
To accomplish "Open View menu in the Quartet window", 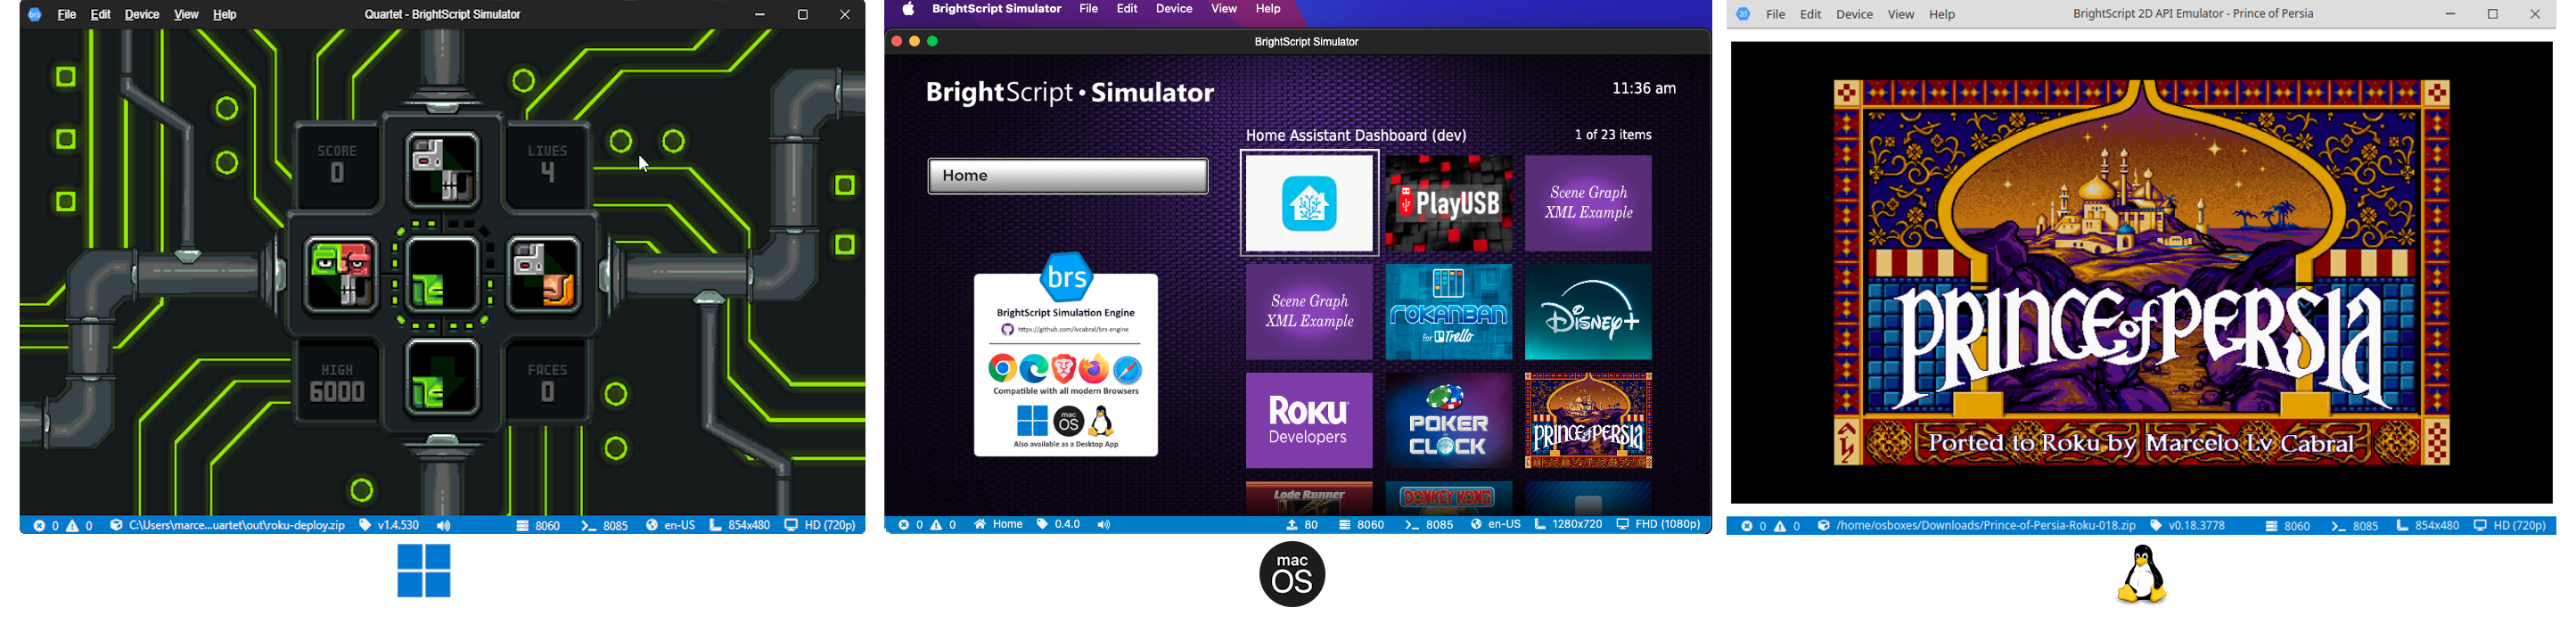I will pyautogui.click(x=186, y=15).
